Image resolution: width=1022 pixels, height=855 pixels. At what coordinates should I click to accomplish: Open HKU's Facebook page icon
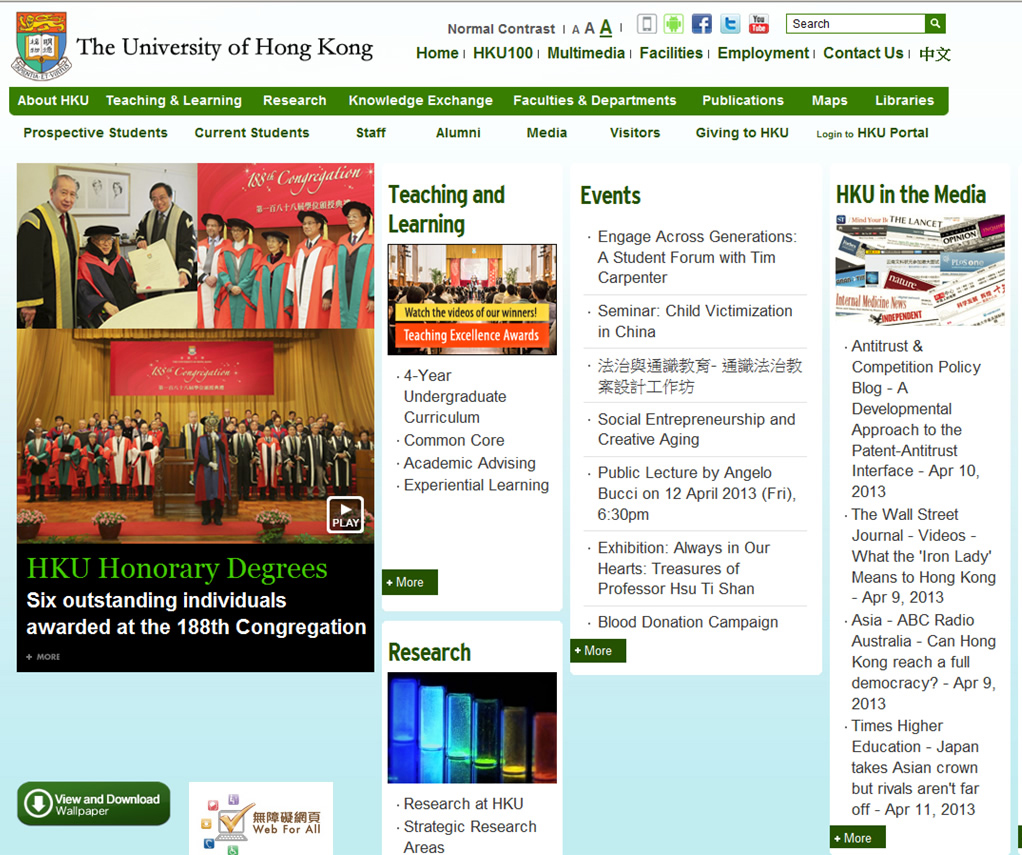(702, 24)
